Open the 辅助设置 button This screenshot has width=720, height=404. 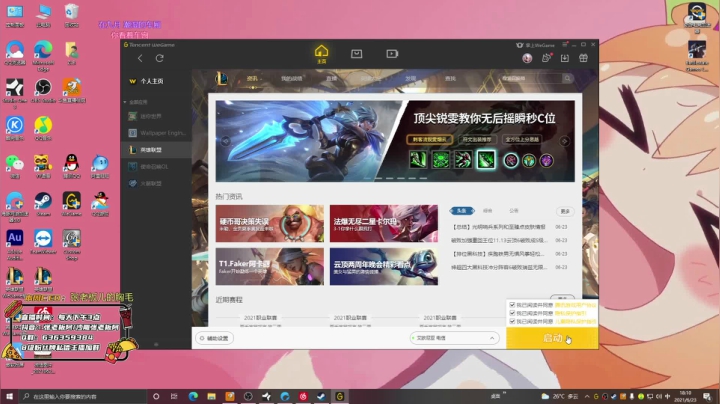[x=214, y=338]
